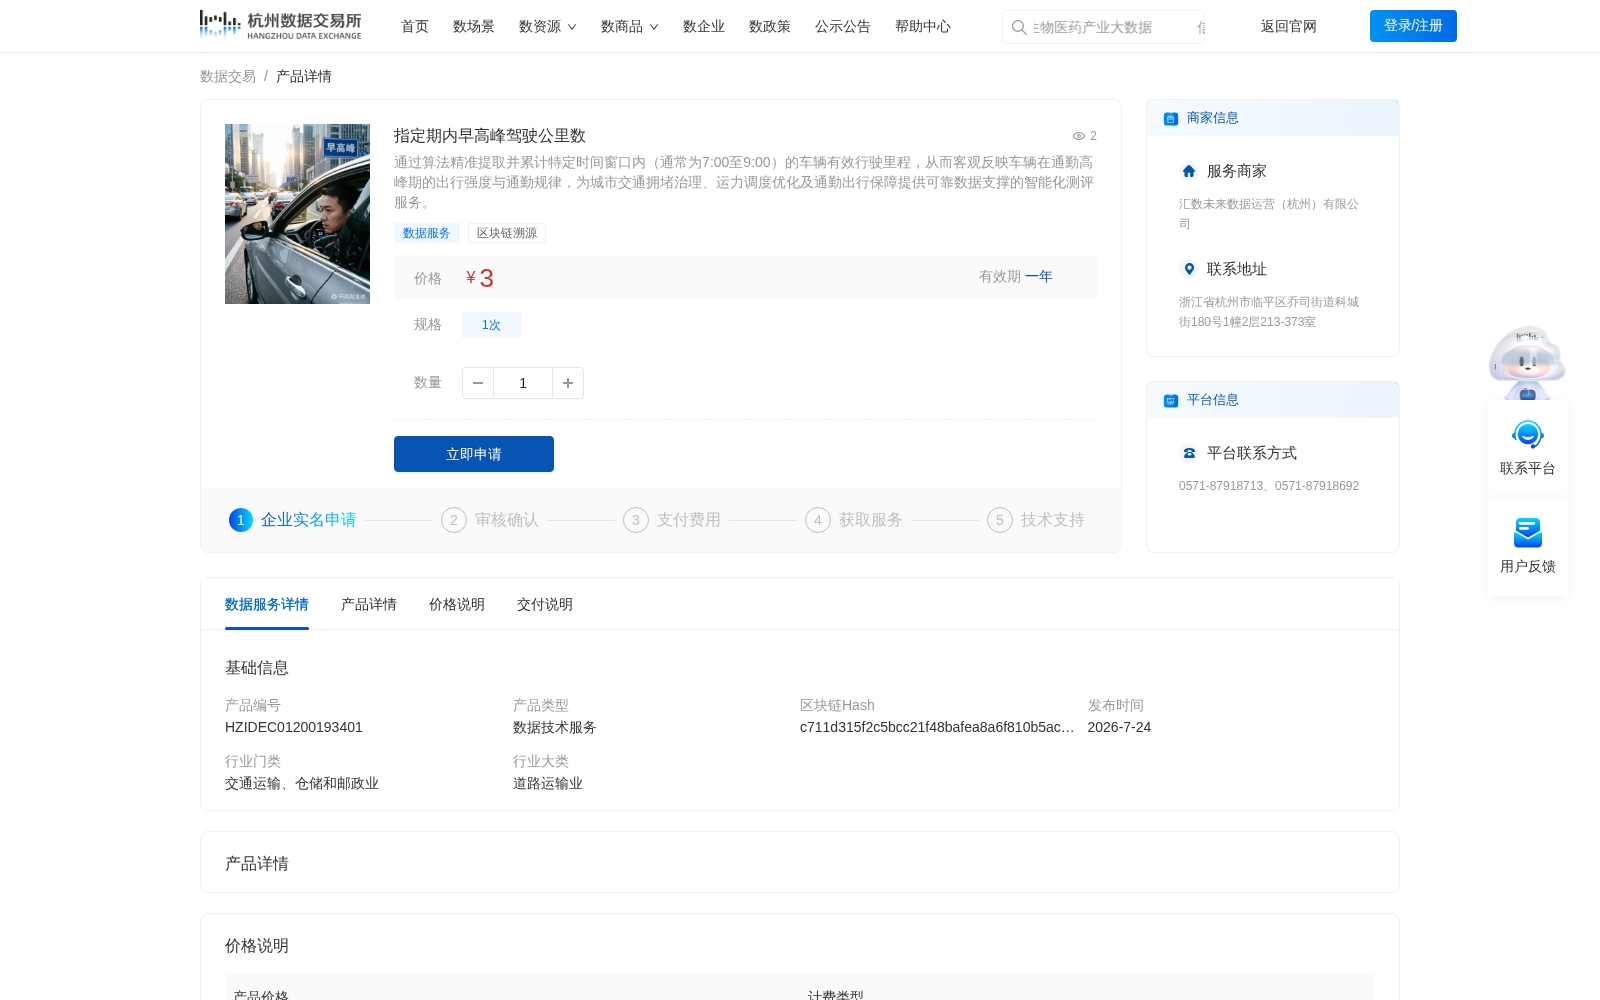
Task: Expand the 数商品 dropdown menu
Action: 629,26
